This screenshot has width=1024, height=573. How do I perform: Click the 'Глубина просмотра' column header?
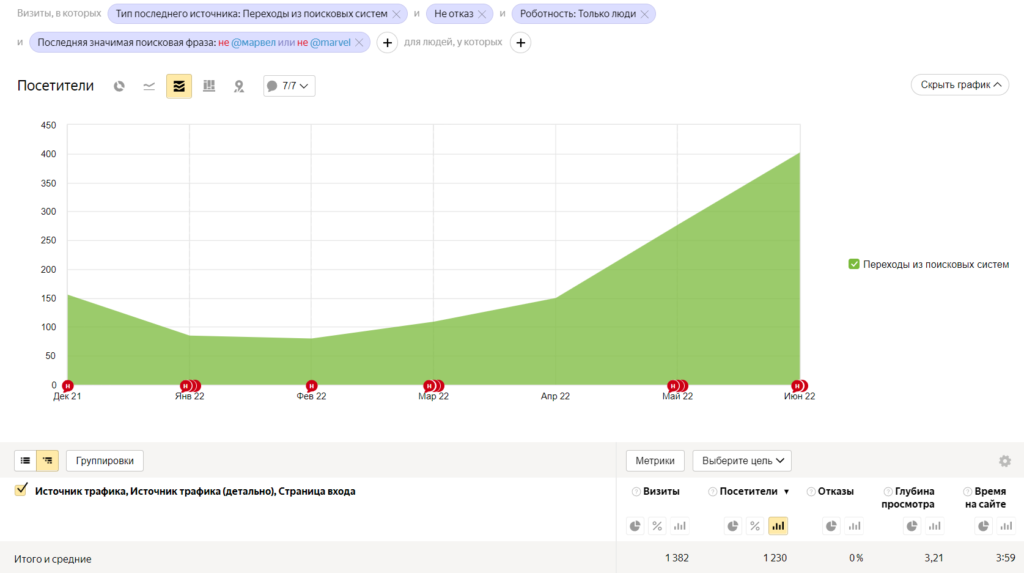pyautogui.click(x=908, y=498)
